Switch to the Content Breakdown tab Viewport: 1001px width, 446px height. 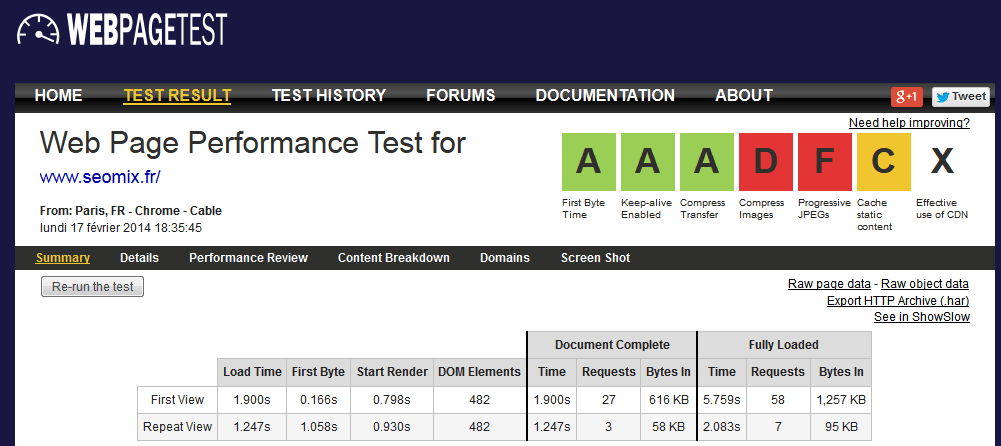pos(394,258)
